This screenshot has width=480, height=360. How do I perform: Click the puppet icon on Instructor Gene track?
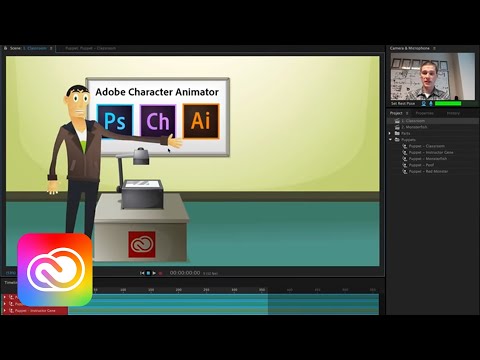coord(11,311)
